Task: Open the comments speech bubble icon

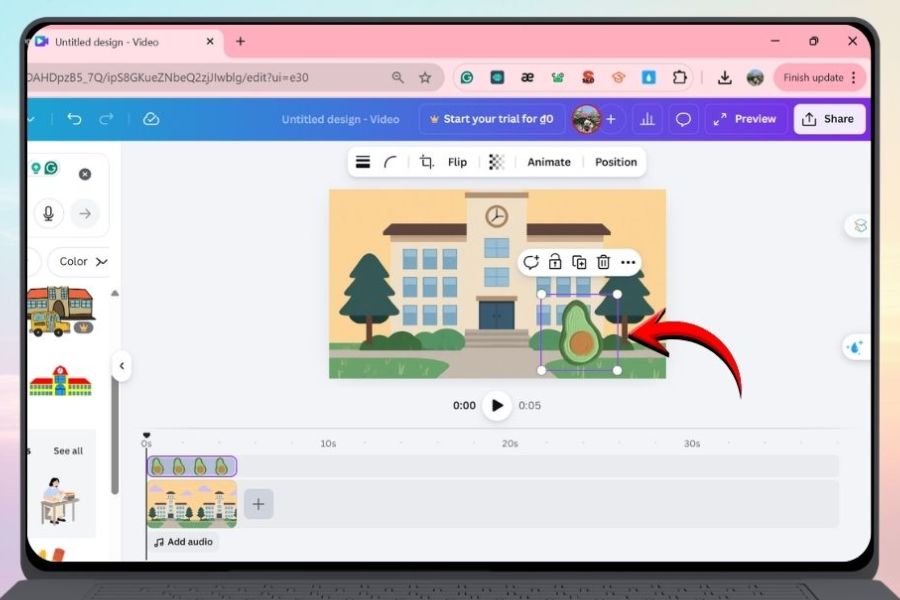Action: pos(683,119)
